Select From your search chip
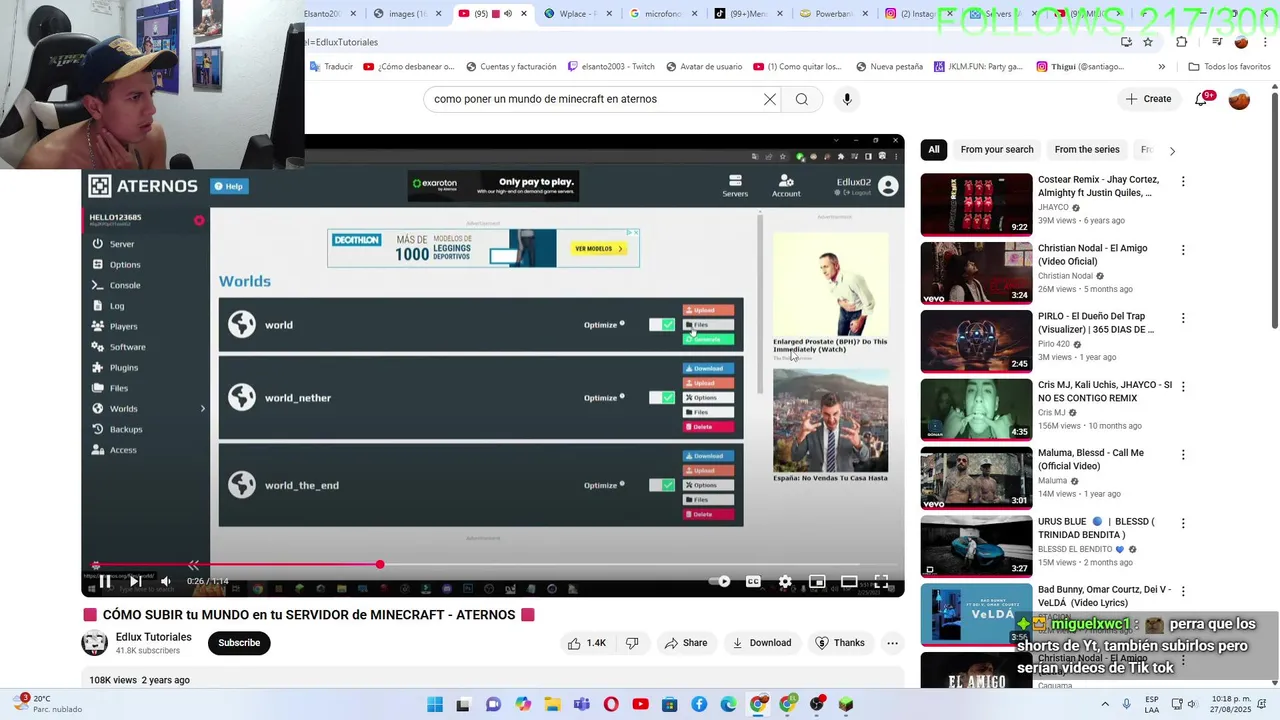 click(997, 150)
